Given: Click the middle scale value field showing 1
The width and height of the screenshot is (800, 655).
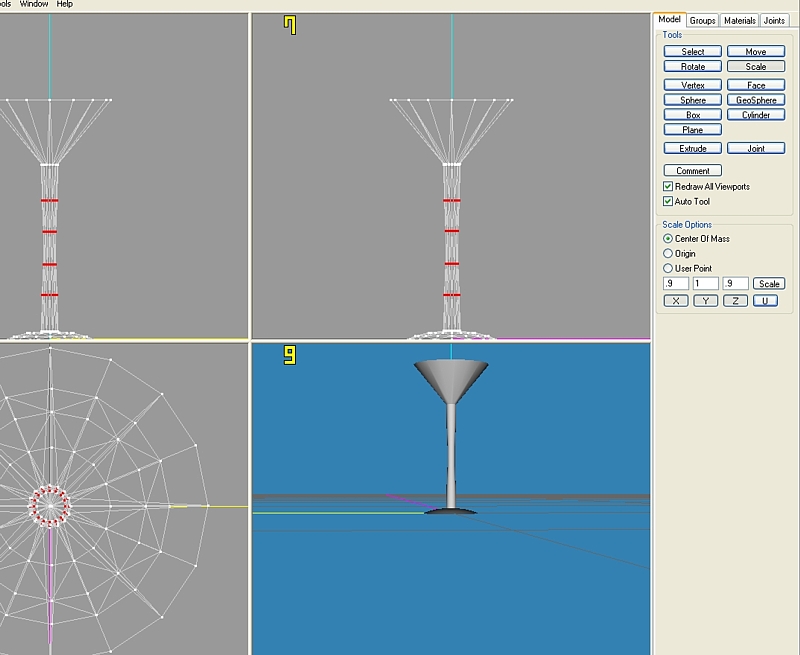Looking at the screenshot, I should point(705,284).
